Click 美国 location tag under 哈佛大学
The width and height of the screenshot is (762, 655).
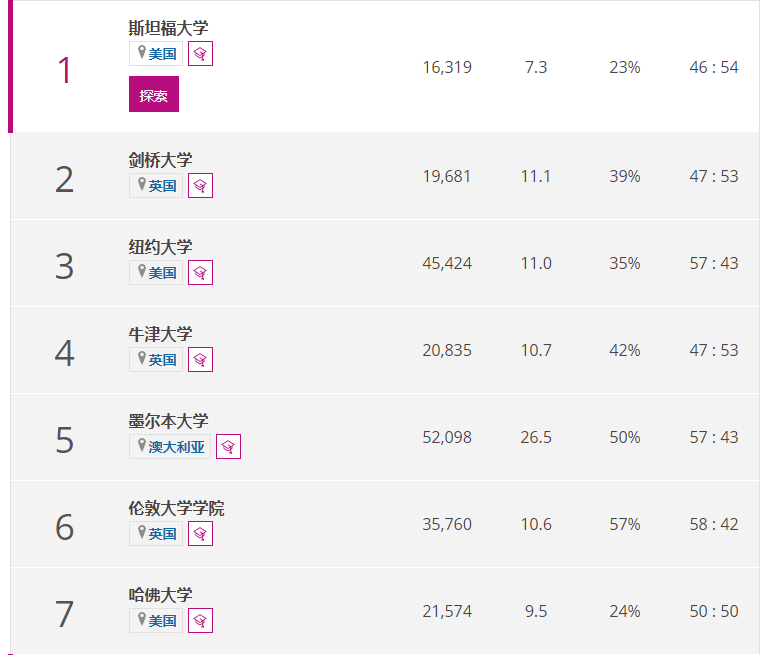(156, 621)
